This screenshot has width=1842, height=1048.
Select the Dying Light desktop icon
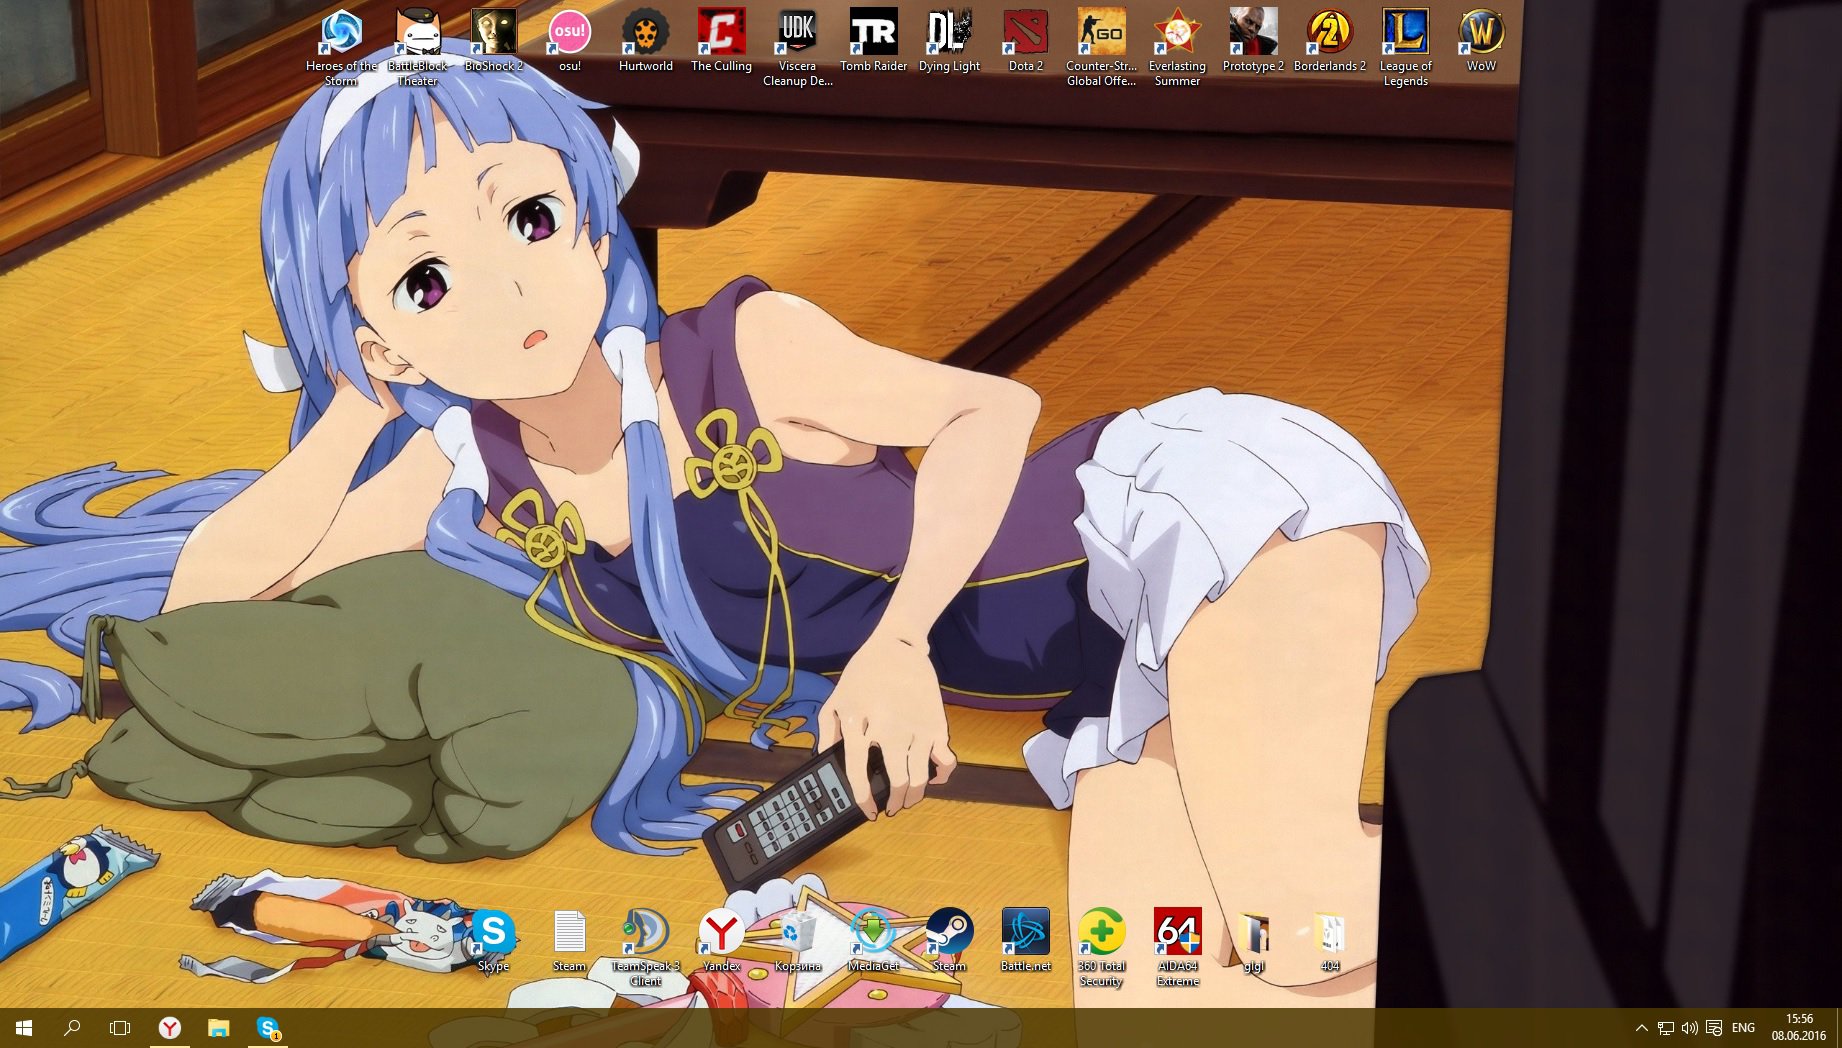point(949,40)
